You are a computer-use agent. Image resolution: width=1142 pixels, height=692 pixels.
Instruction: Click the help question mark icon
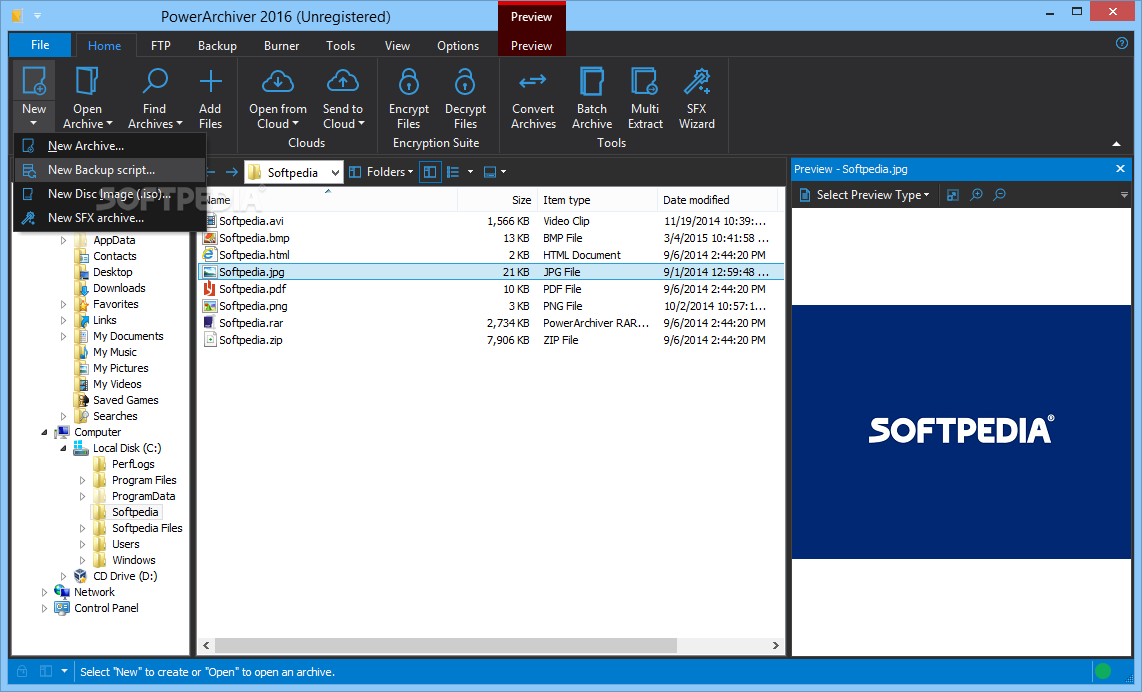1122,44
